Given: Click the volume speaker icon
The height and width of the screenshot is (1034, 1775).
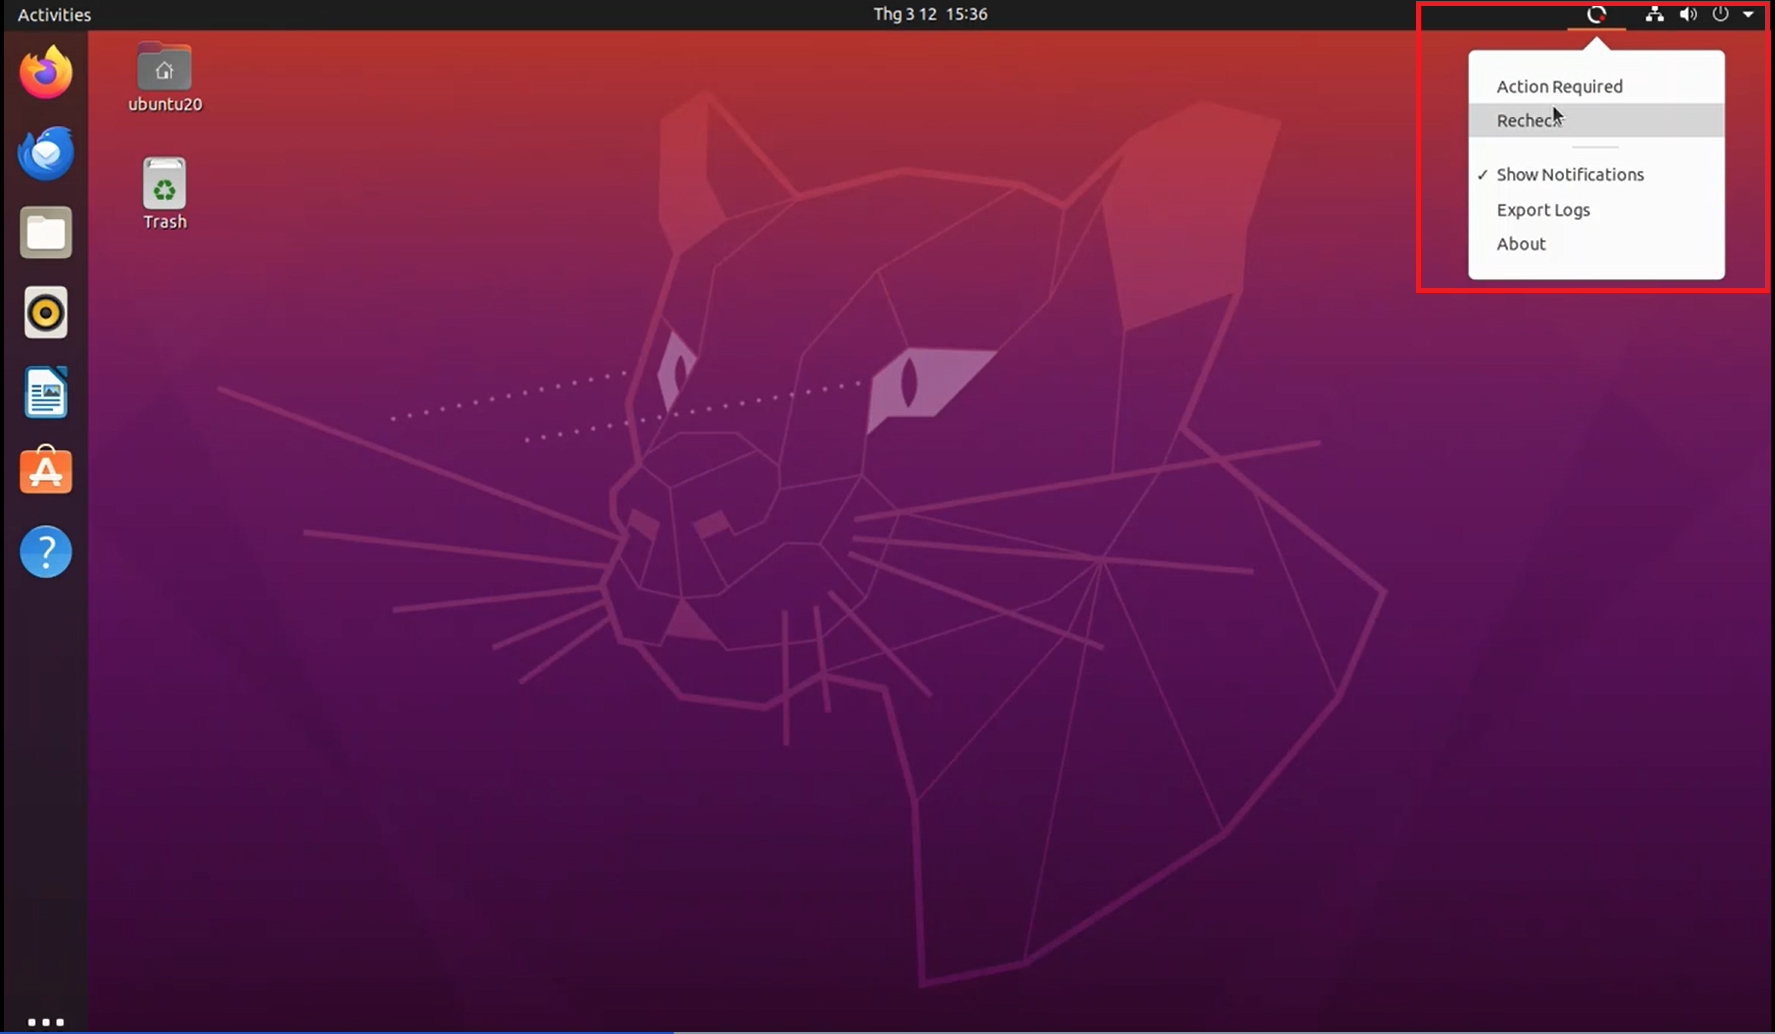Looking at the screenshot, I should tap(1688, 14).
